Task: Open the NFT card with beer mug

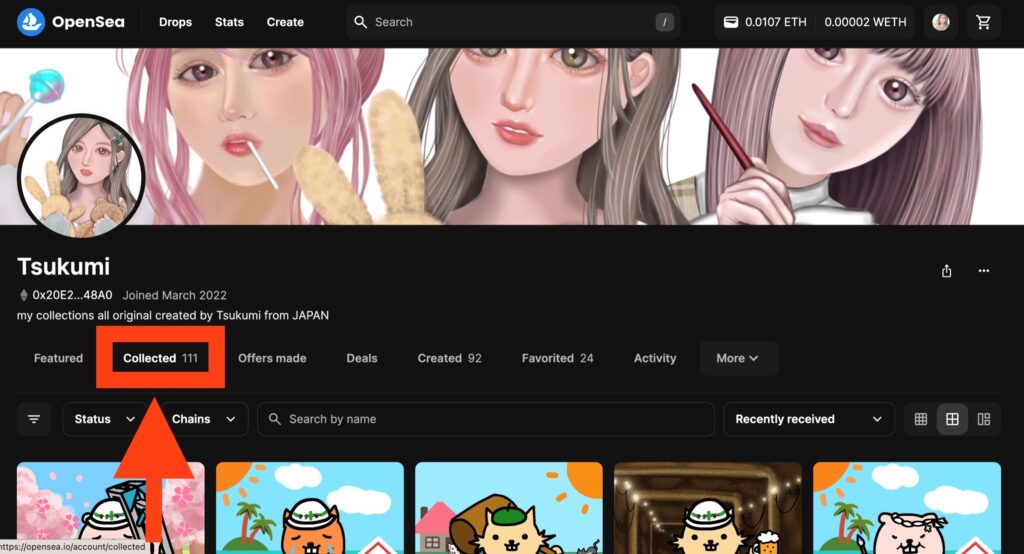Action: pyautogui.click(x=708, y=508)
